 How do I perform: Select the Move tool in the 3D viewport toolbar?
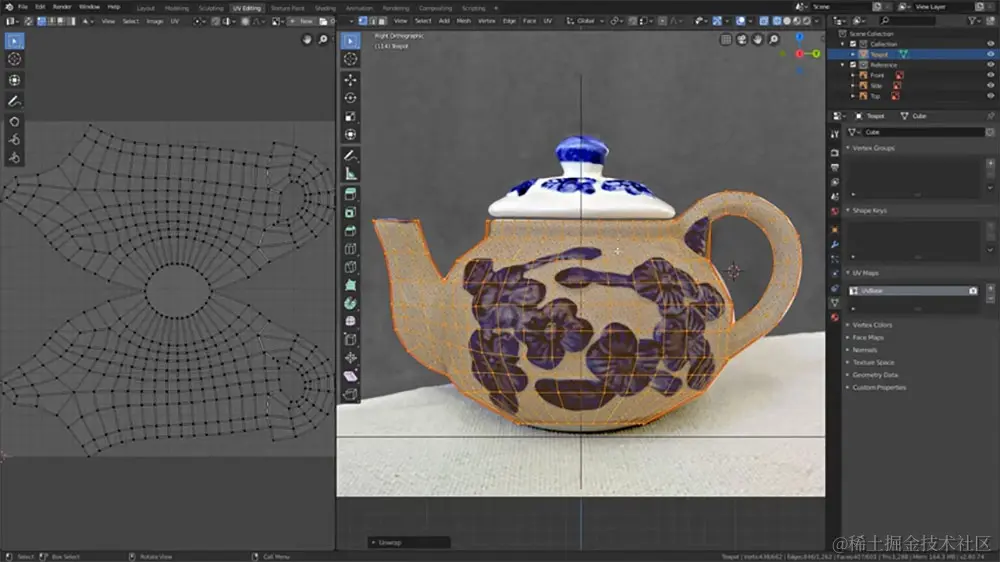click(351, 80)
